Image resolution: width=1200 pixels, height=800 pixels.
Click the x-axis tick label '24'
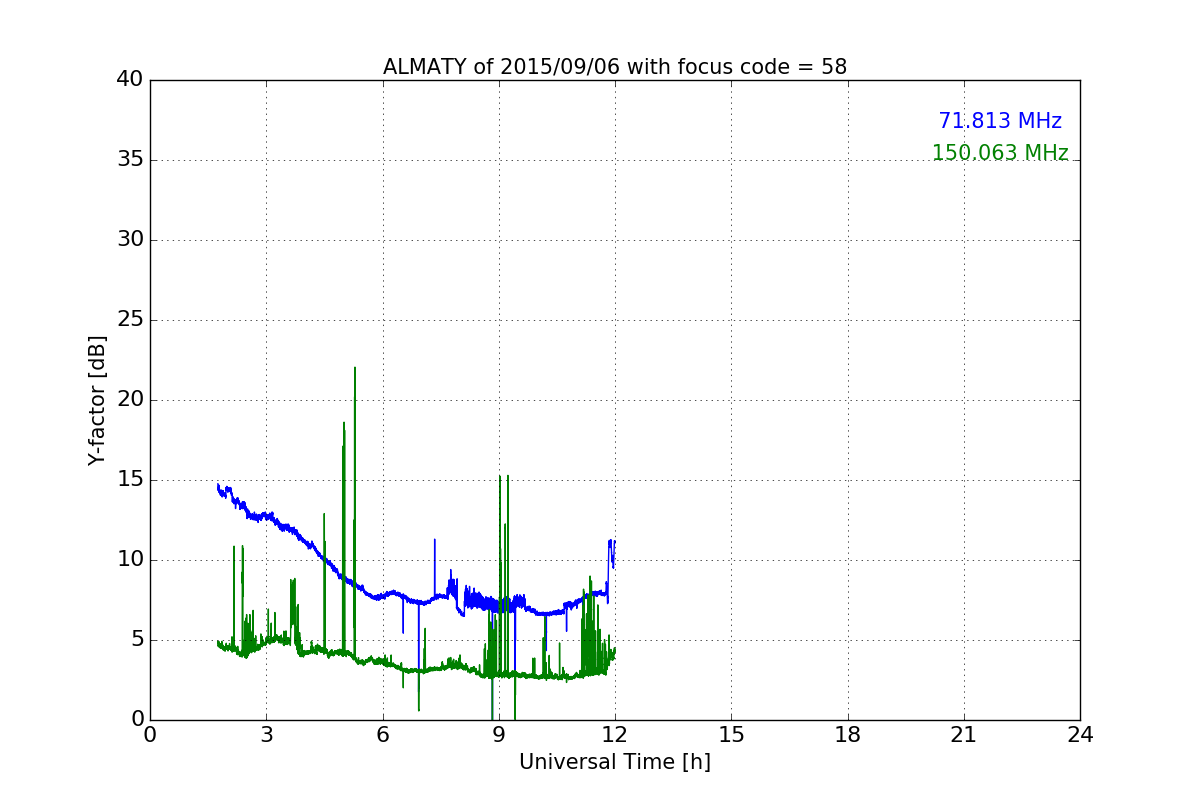tap(1080, 735)
